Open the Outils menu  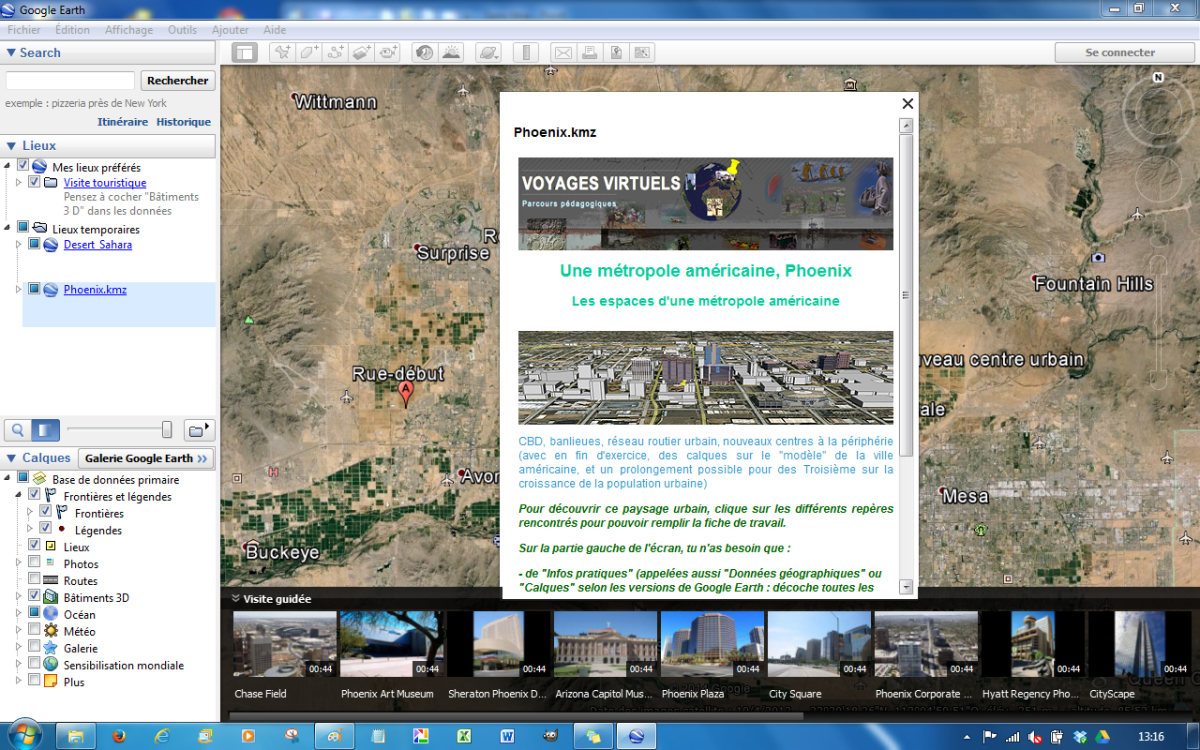182,30
